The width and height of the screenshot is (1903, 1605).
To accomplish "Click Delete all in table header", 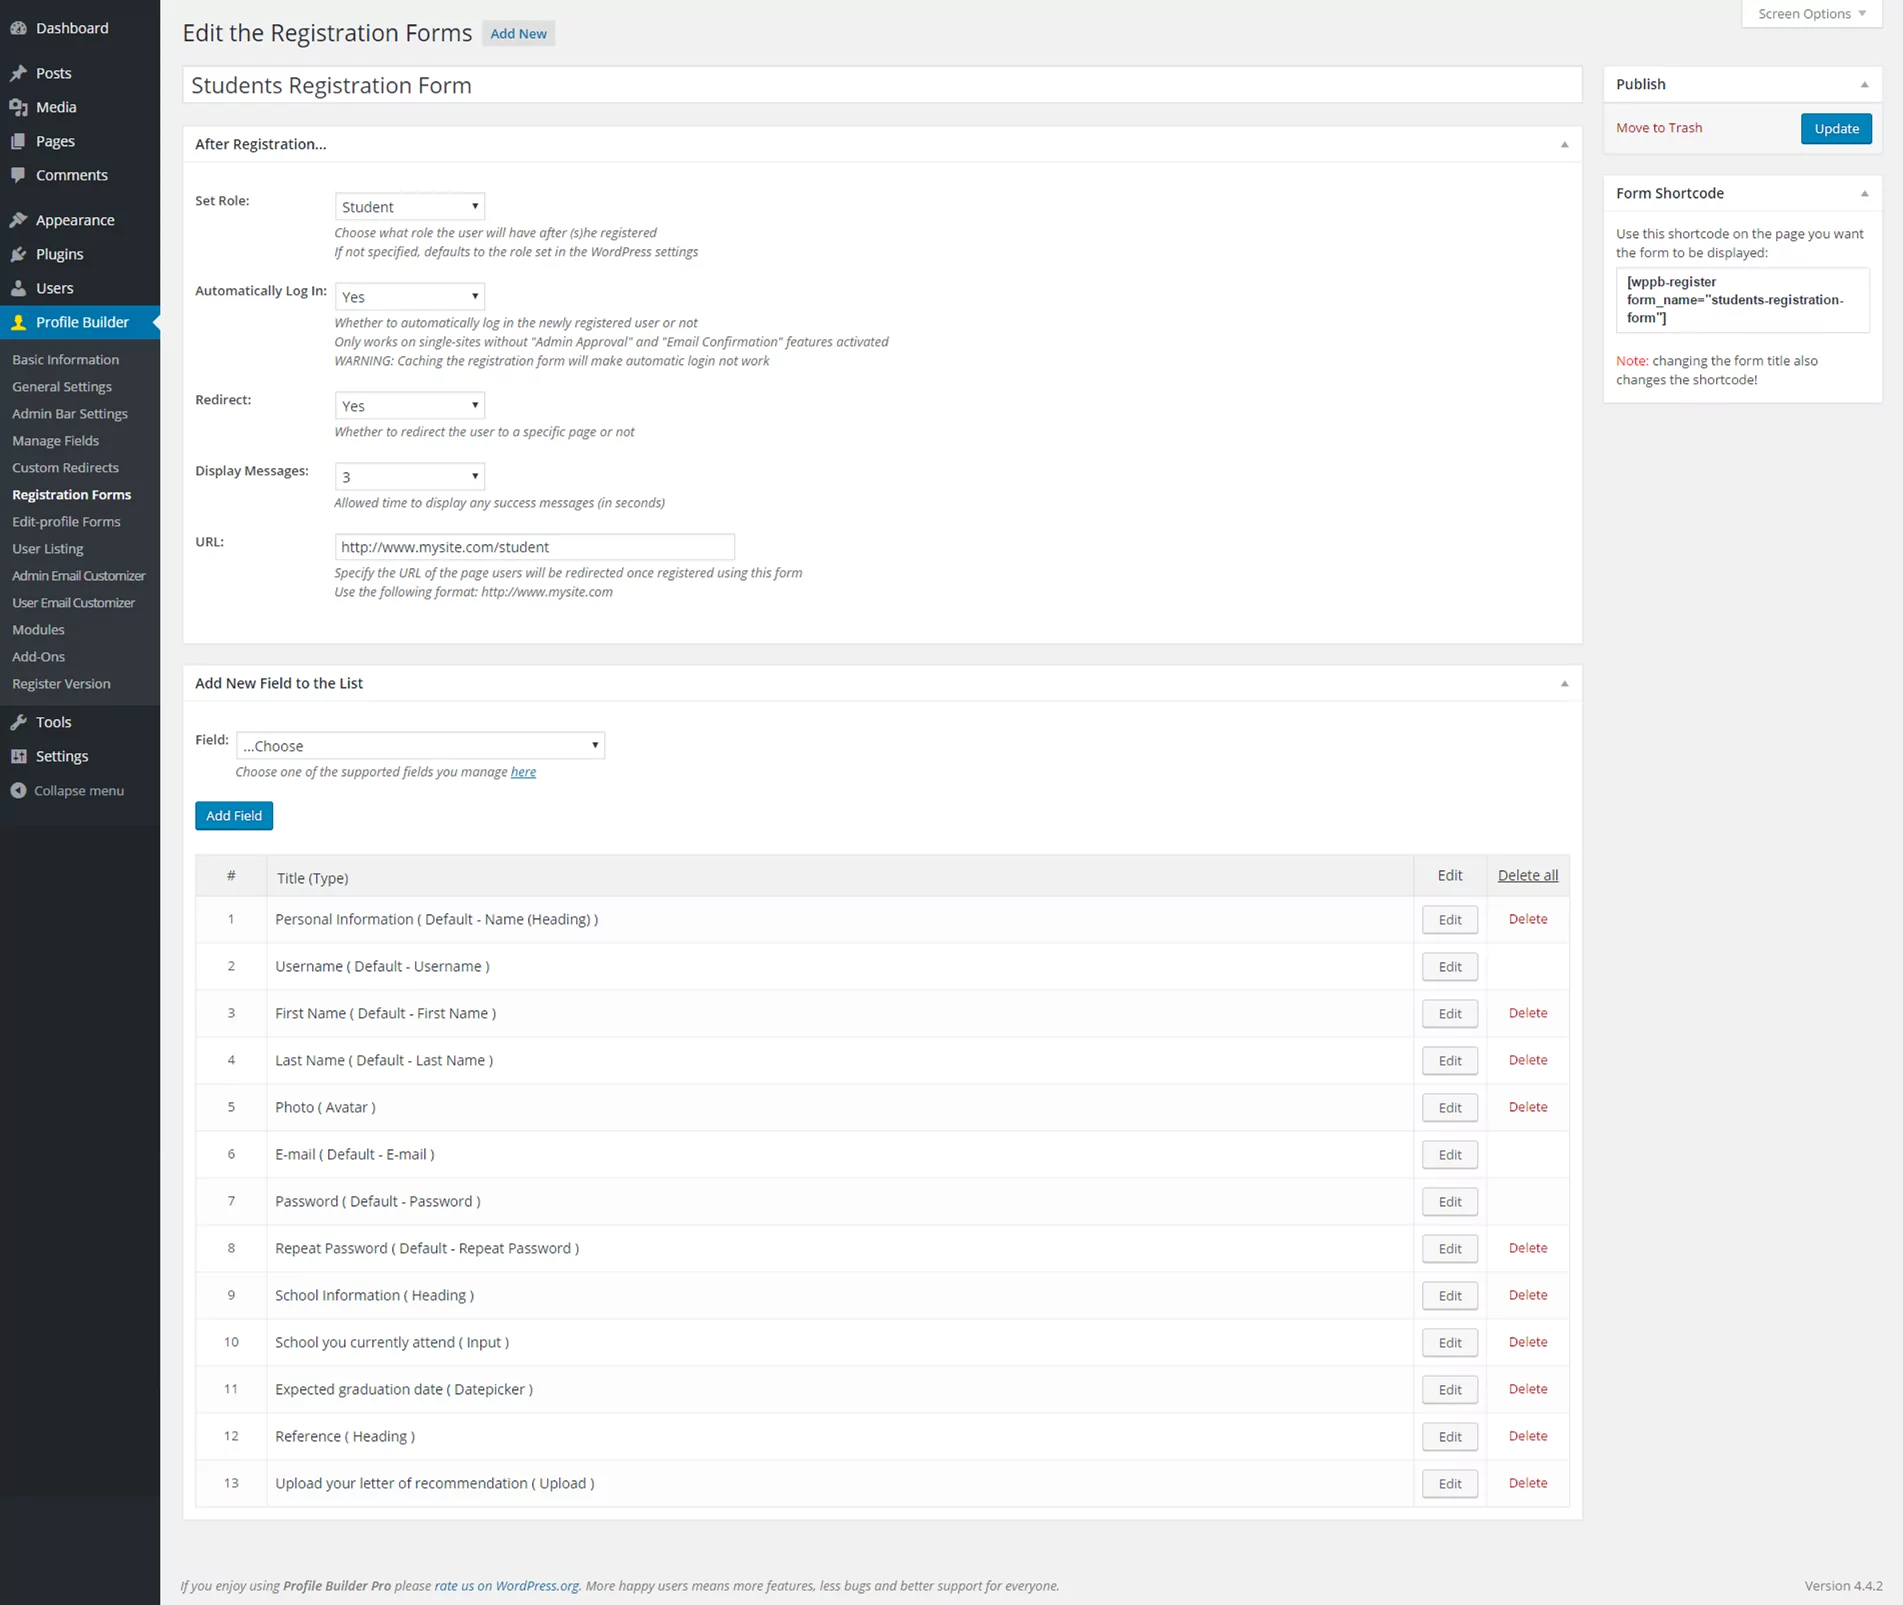I will [1527, 875].
